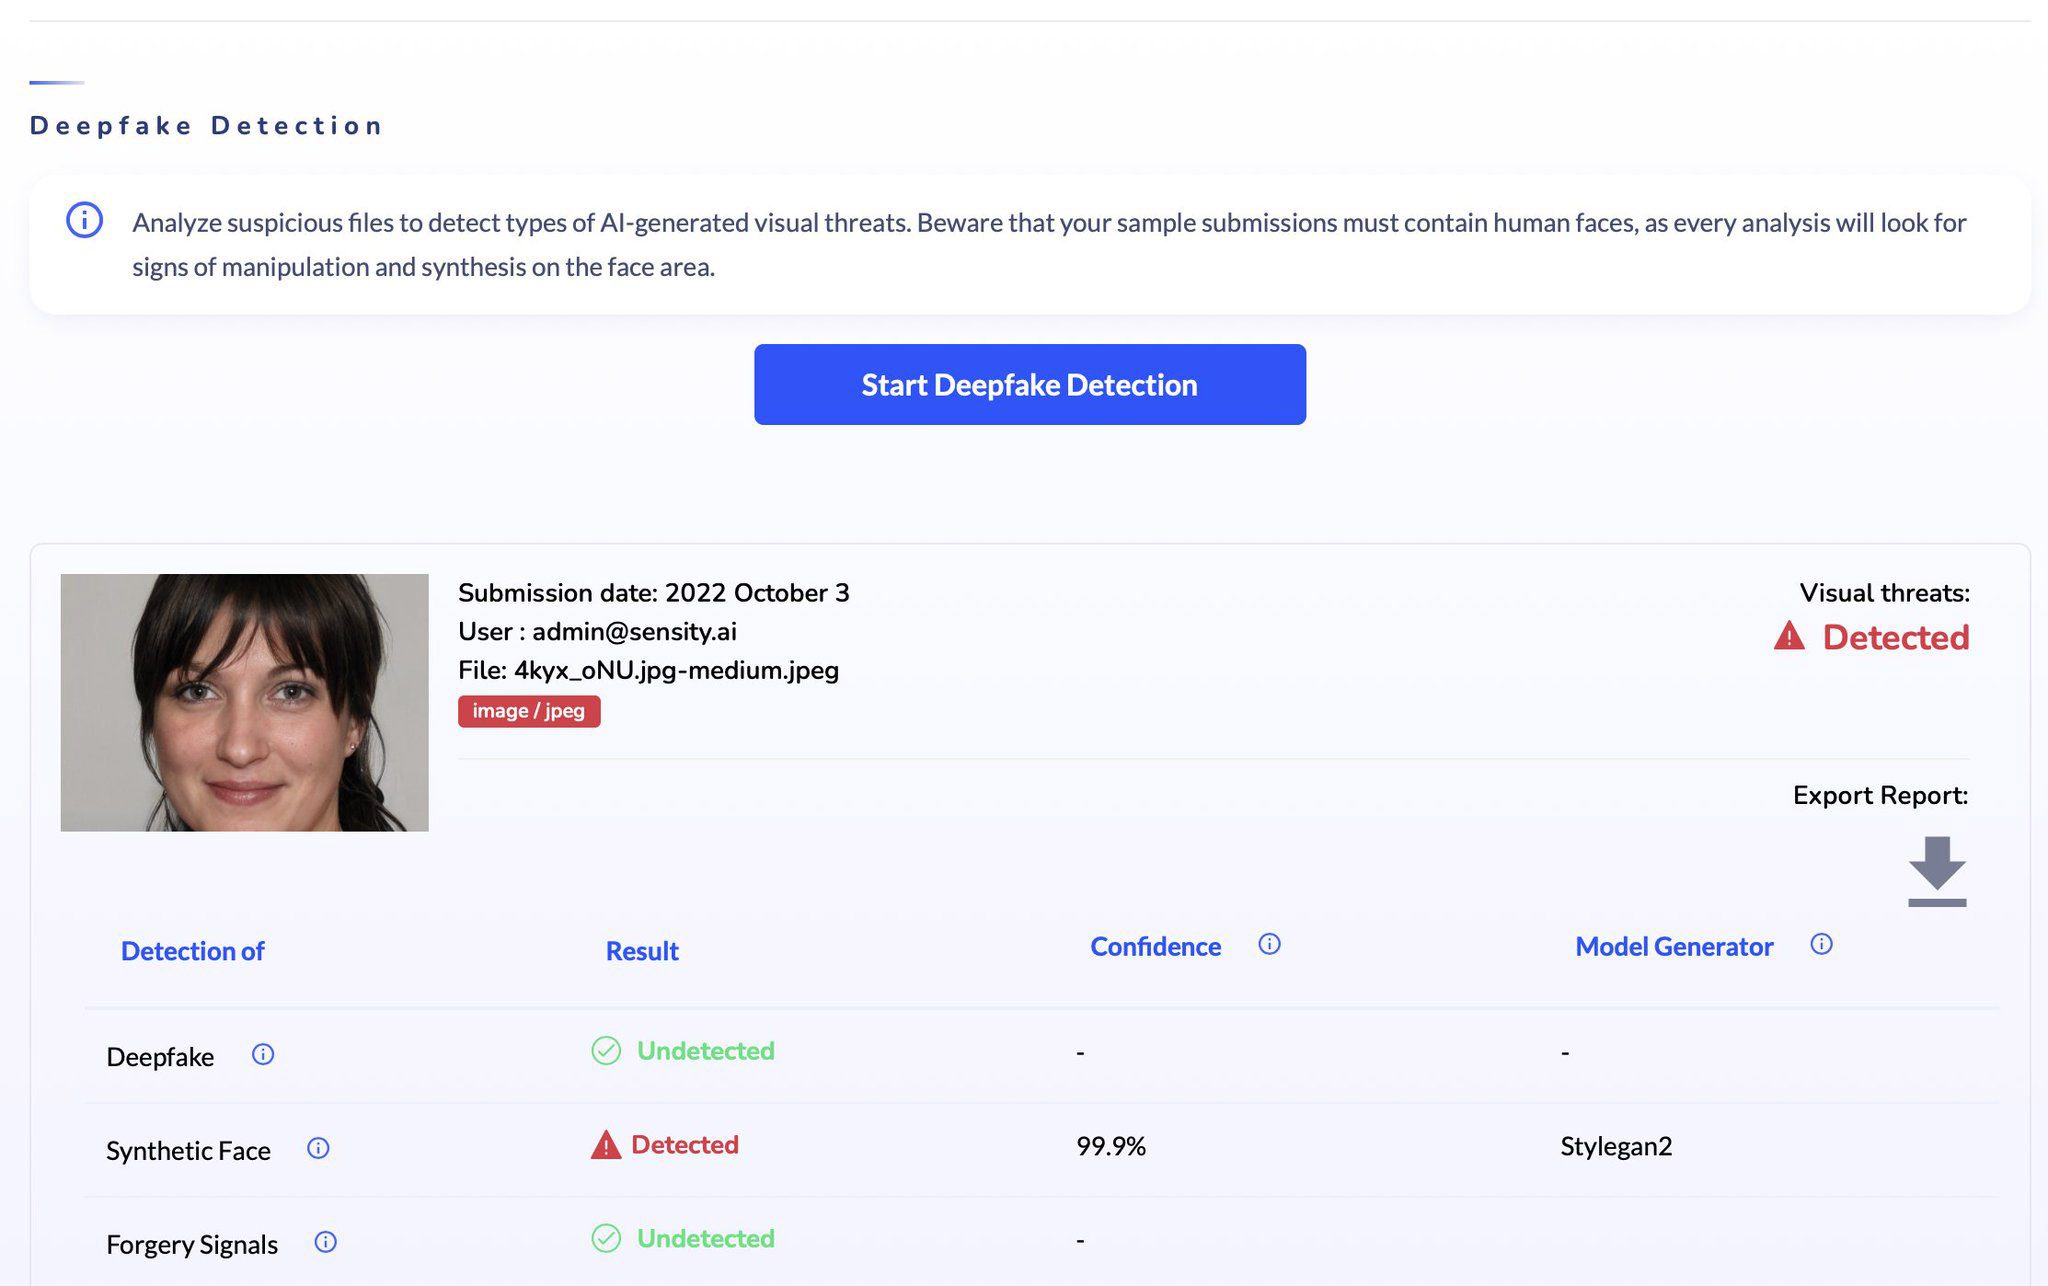Image resolution: width=2048 pixels, height=1286 pixels.
Task: Click the Forgery Signals row label
Action: [x=192, y=1245]
